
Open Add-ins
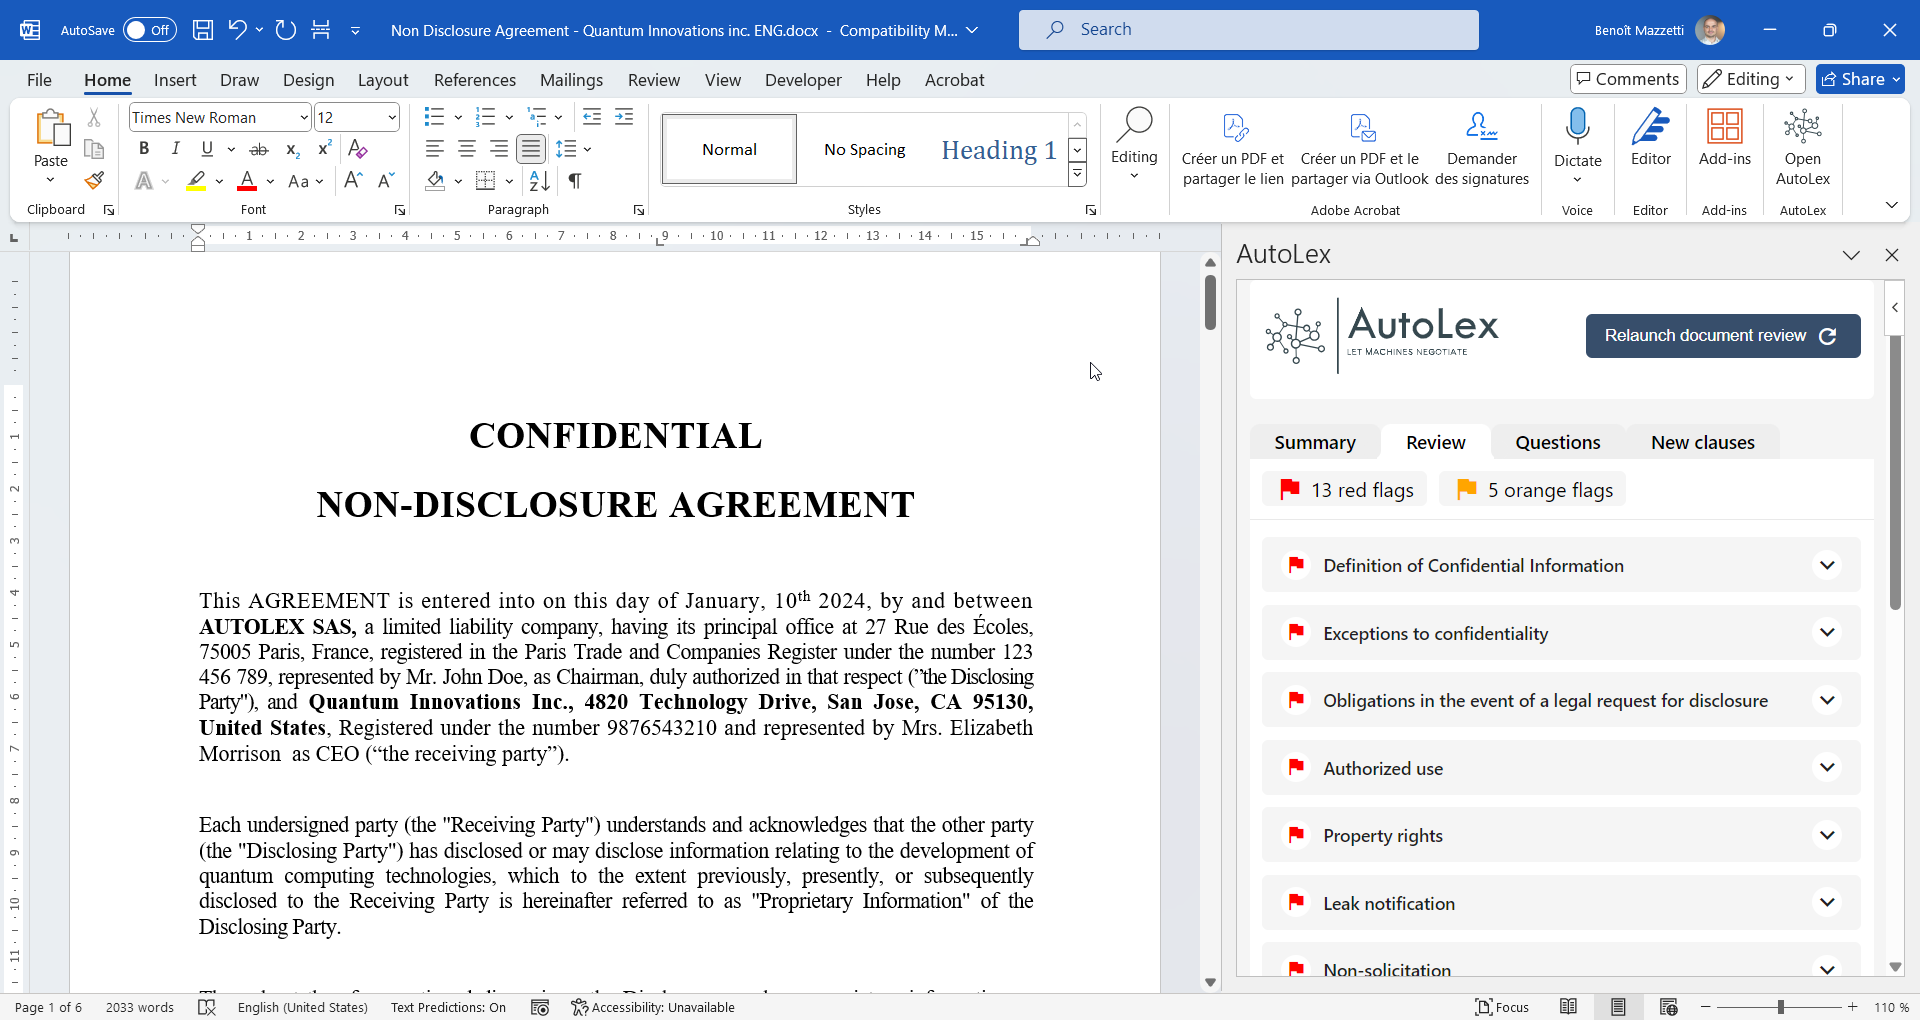1725,137
